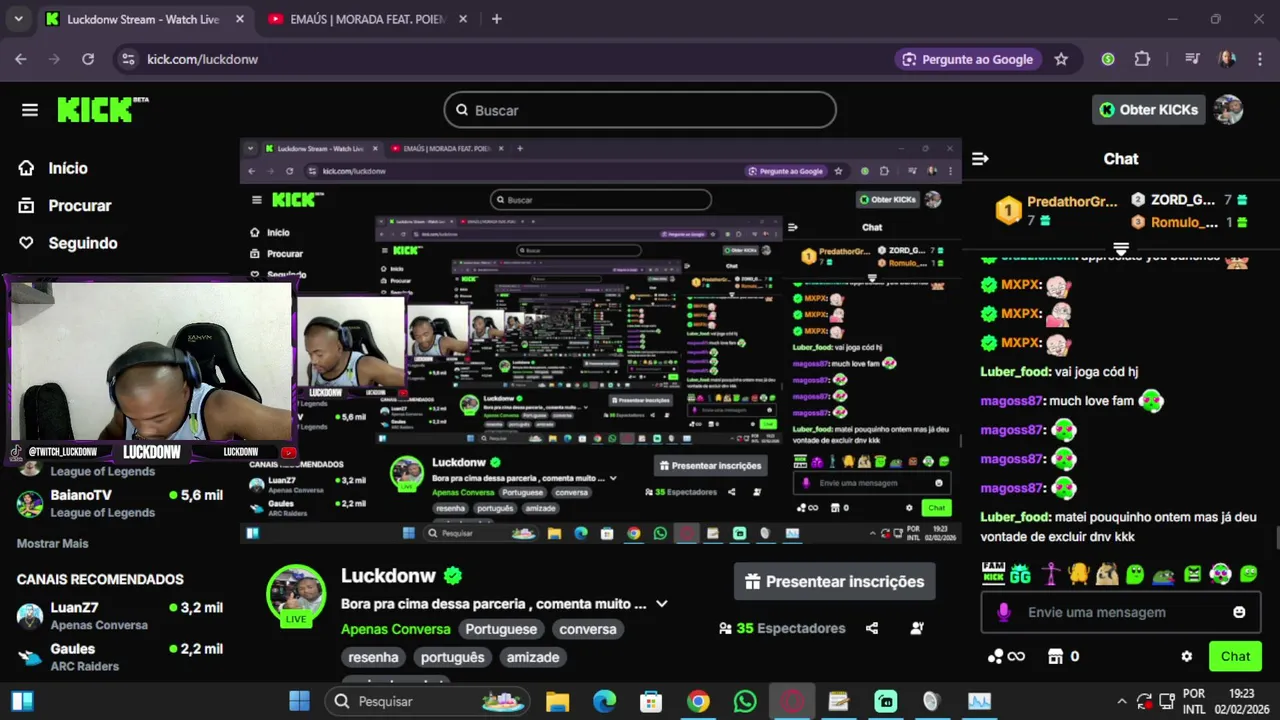Expand the stream title chevron
The image size is (1280, 720).
[661, 604]
